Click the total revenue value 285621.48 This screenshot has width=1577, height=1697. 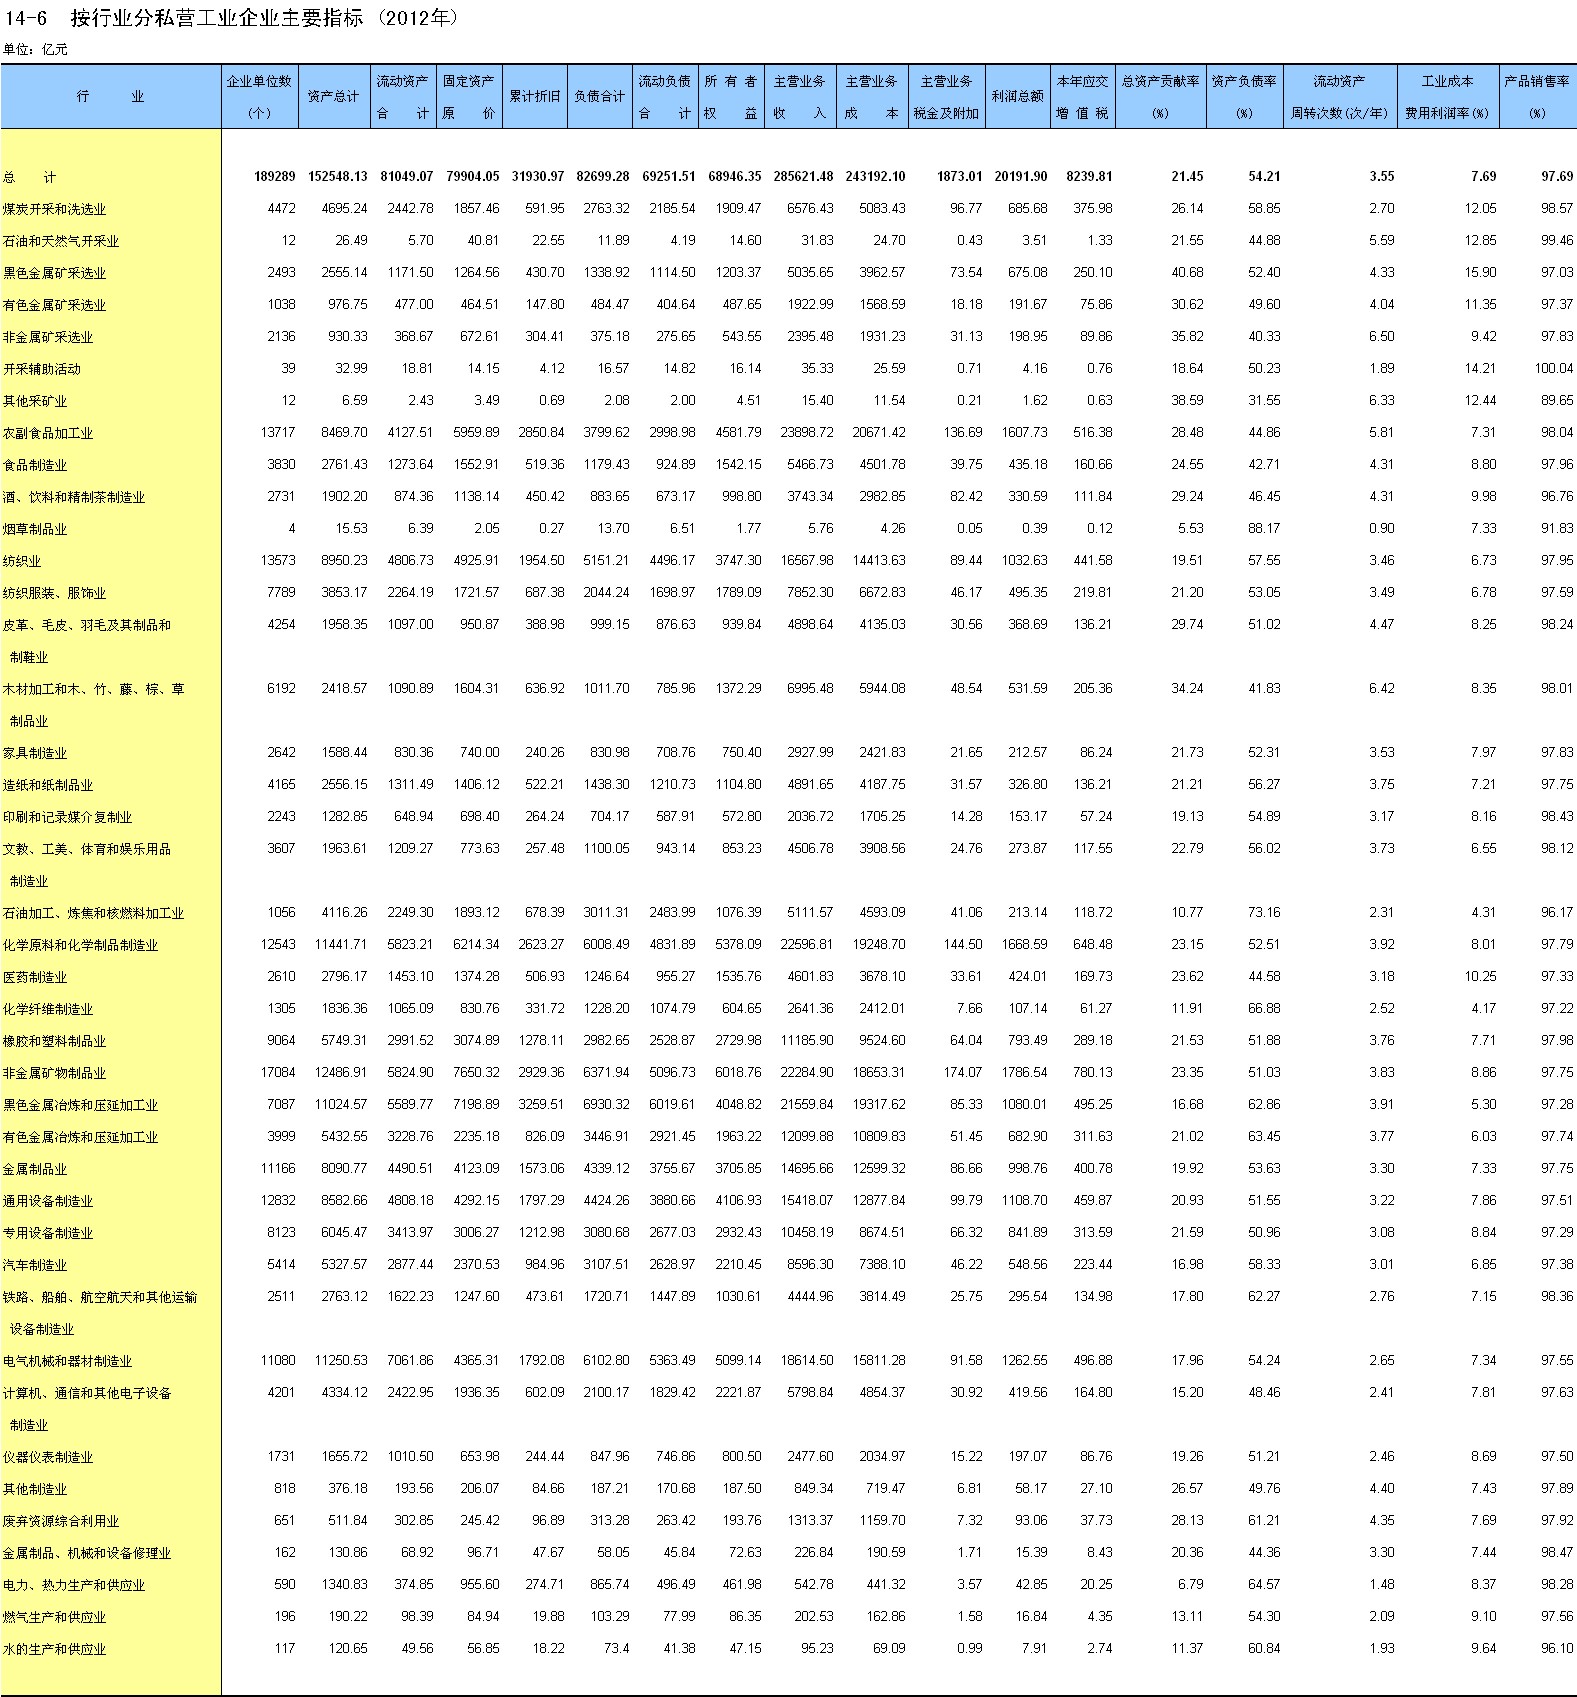tap(803, 176)
